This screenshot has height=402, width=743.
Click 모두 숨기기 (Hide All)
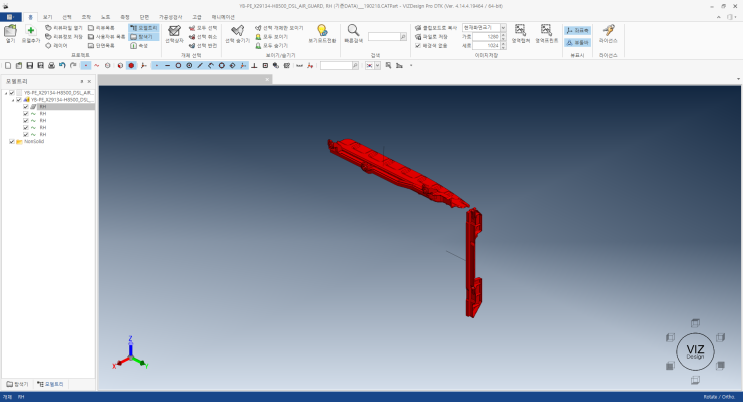[272, 46]
